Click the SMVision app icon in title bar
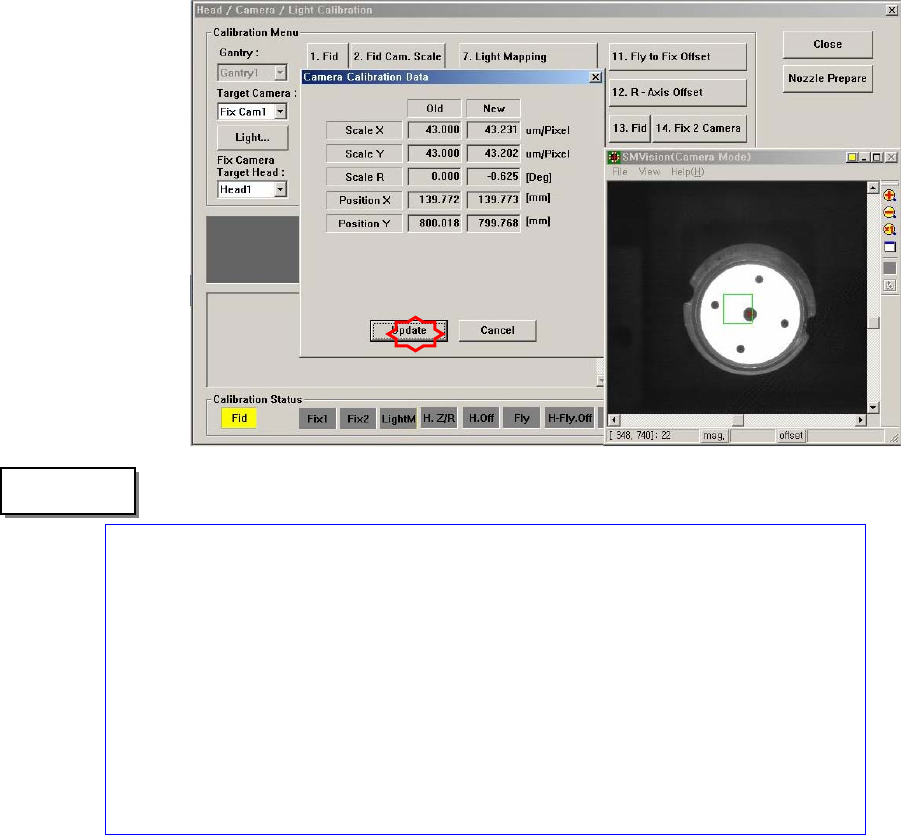 (x=614, y=157)
